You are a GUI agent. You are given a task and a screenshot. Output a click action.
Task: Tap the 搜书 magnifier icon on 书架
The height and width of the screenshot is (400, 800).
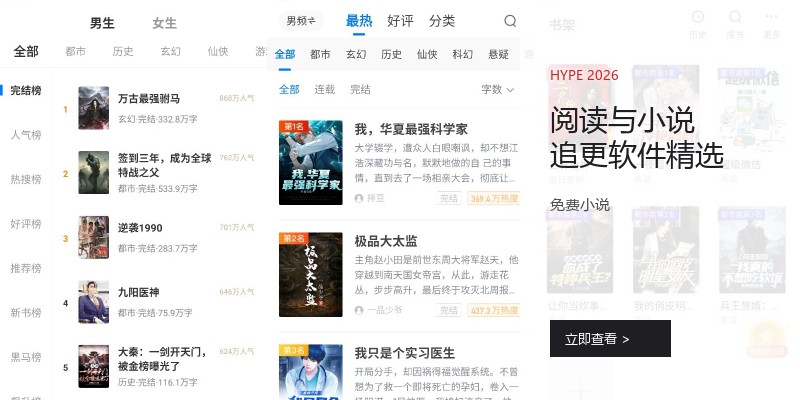[x=735, y=17]
